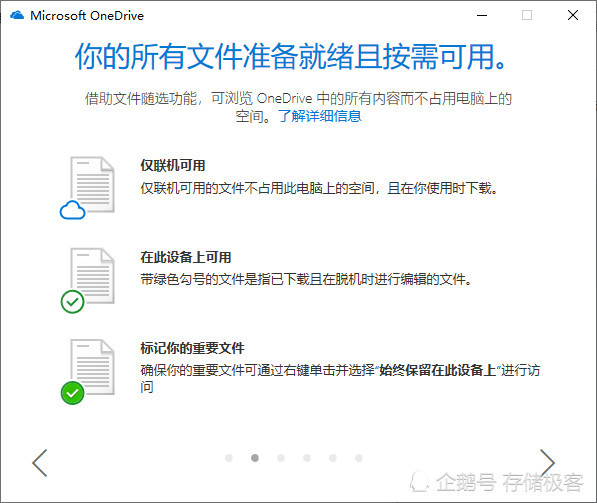Viewport: 597px width, 503px height.
Task: Minimize the Microsoft OneDrive window
Action: point(482,15)
